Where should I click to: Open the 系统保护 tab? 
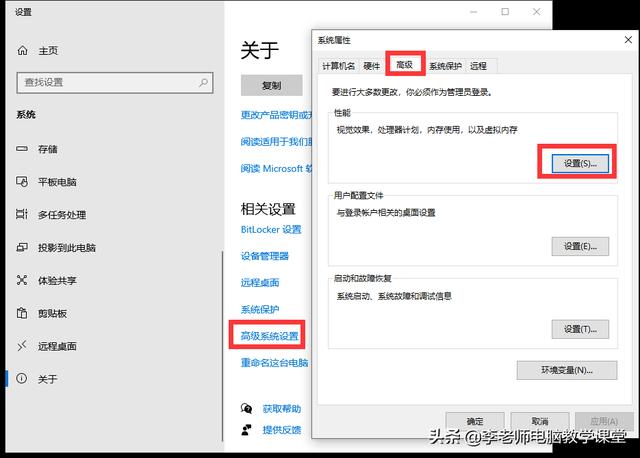click(x=445, y=66)
